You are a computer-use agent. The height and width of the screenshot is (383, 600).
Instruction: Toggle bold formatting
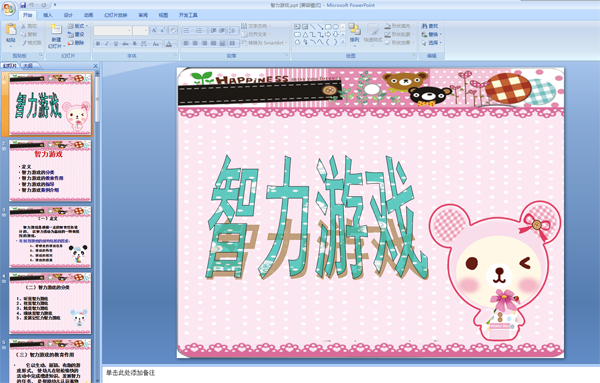point(98,44)
